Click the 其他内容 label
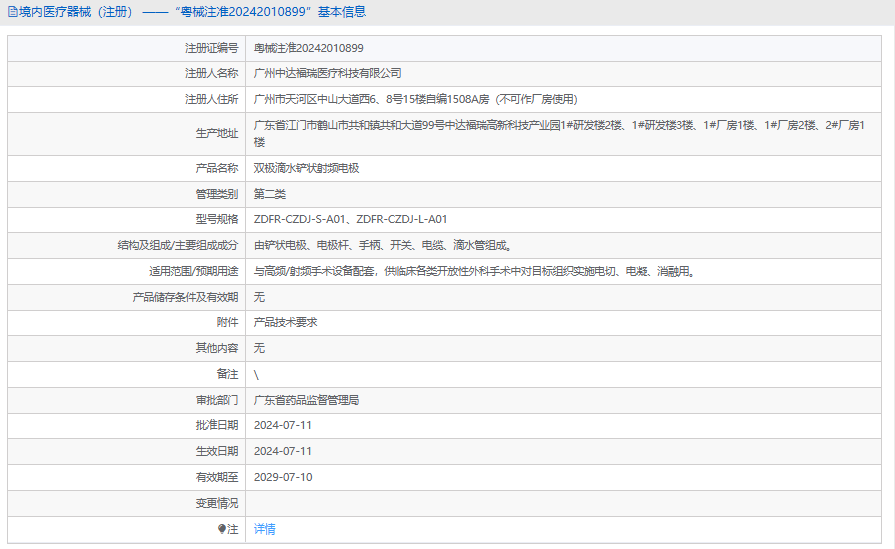The width and height of the screenshot is (895, 549). pyautogui.click(x=216, y=348)
